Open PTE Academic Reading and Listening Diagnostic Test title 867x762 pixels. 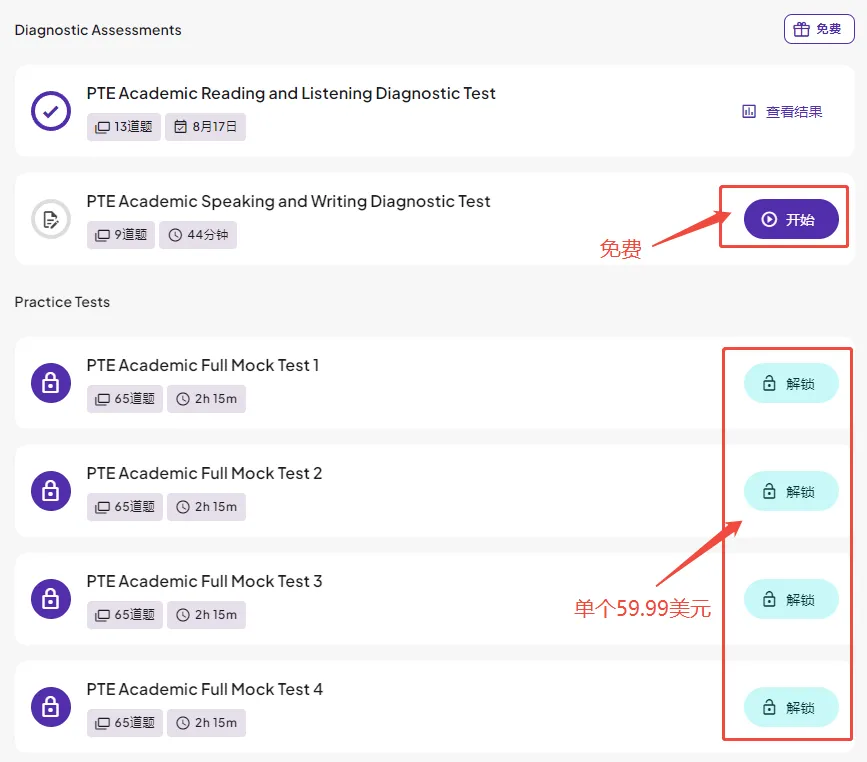pos(291,93)
